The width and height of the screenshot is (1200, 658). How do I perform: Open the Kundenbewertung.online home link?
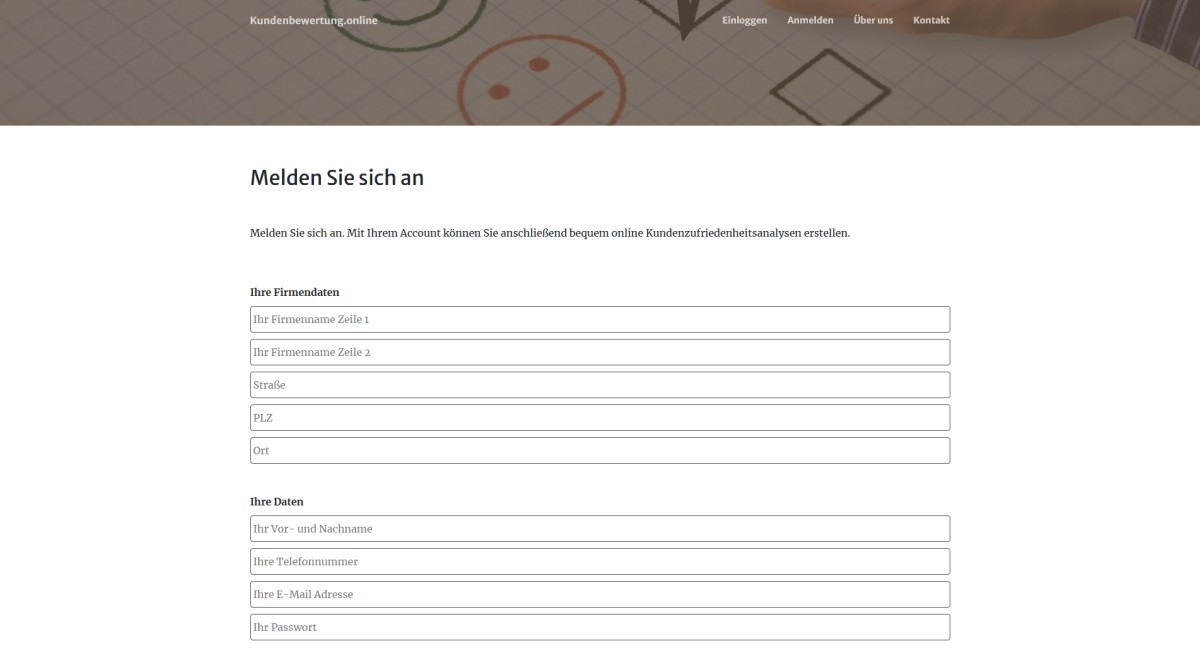314,20
